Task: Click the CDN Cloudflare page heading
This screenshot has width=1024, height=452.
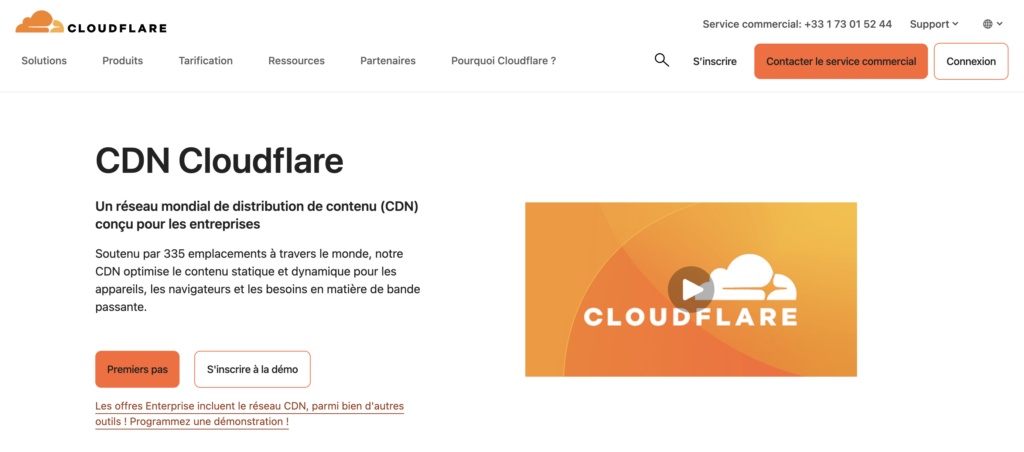Action: click(219, 160)
